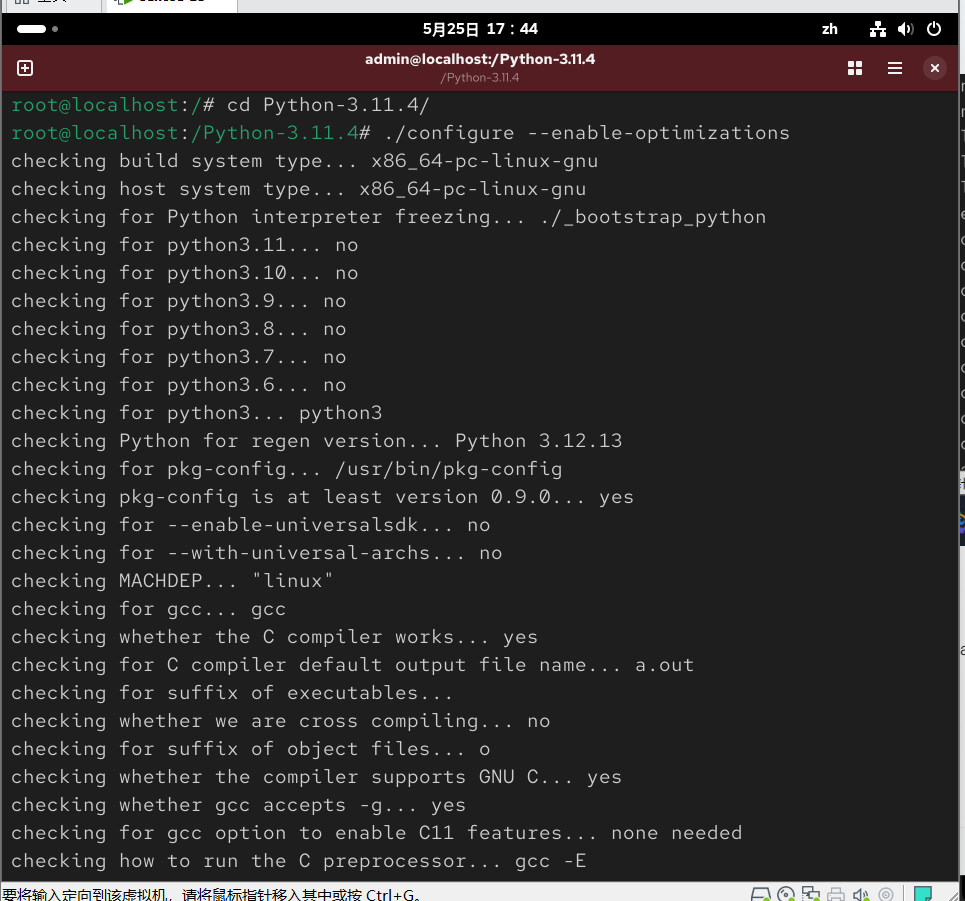The height and width of the screenshot is (901, 965).
Task: Switch input method using the zh indicator
Action: pyautogui.click(x=829, y=29)
